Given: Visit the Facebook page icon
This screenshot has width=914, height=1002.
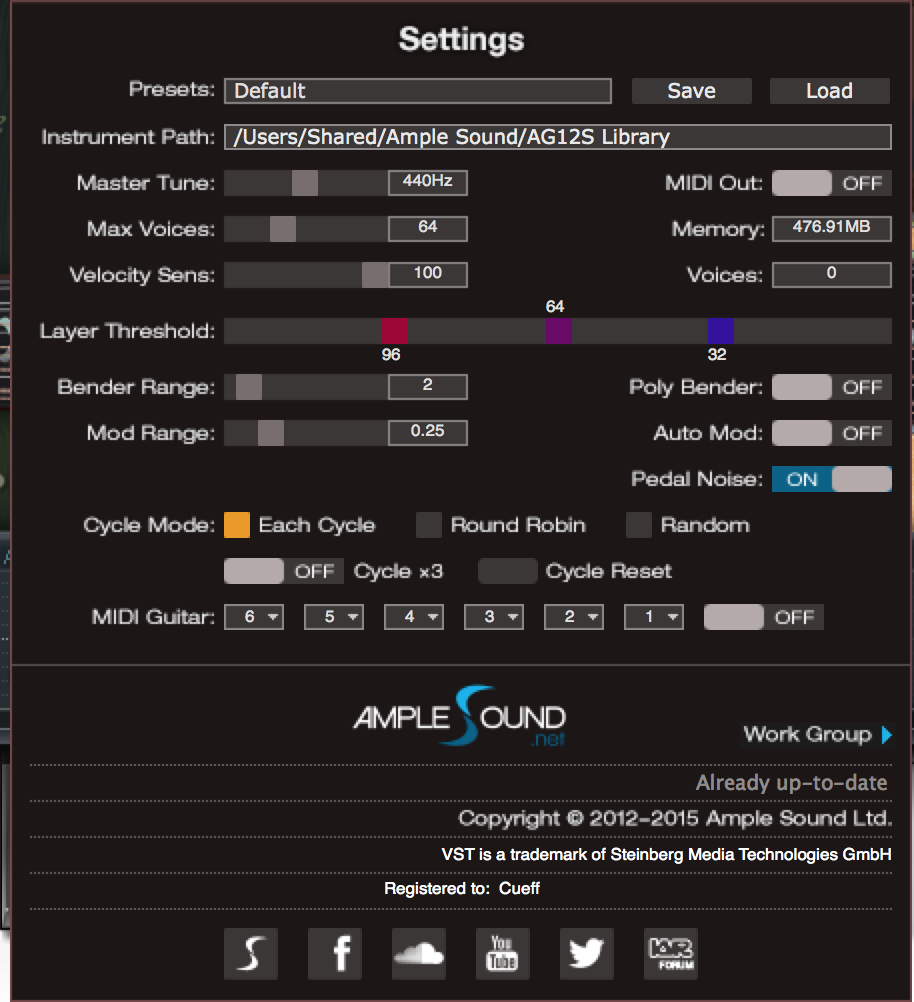Looking at the screenshot, I should coord(335,953).
